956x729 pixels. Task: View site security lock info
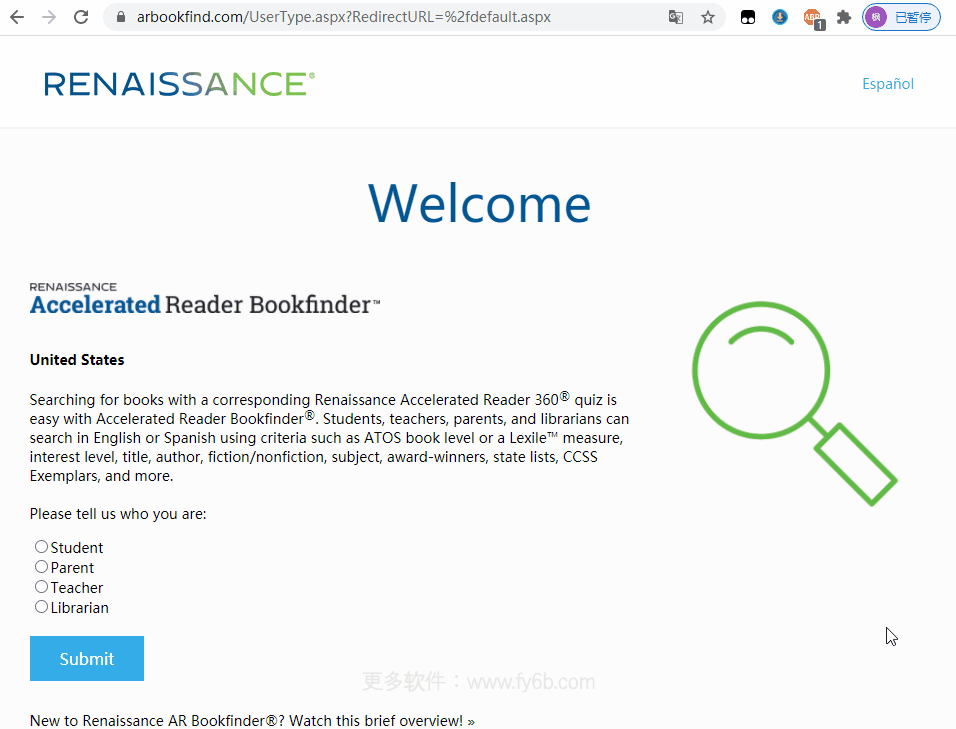[x=121, y=17]
